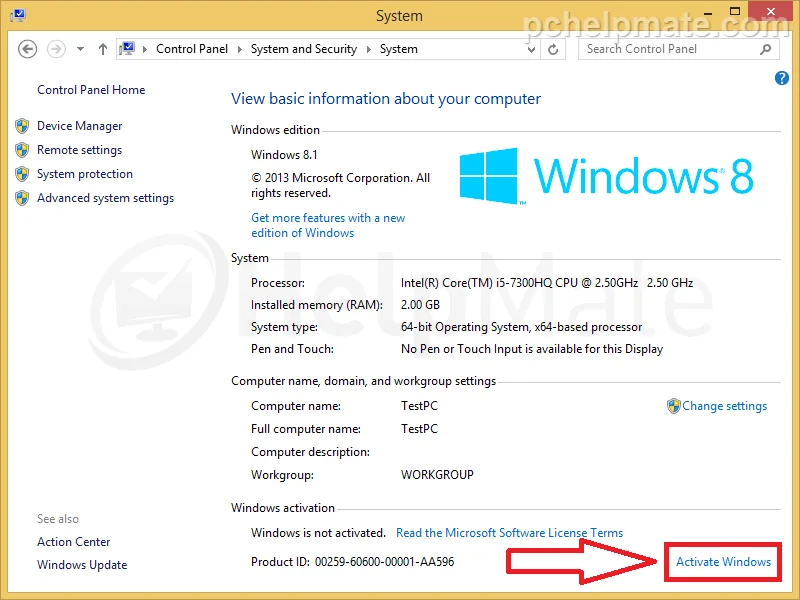
Task: Select System and Security breadcrumb
Action: [304, 49]
